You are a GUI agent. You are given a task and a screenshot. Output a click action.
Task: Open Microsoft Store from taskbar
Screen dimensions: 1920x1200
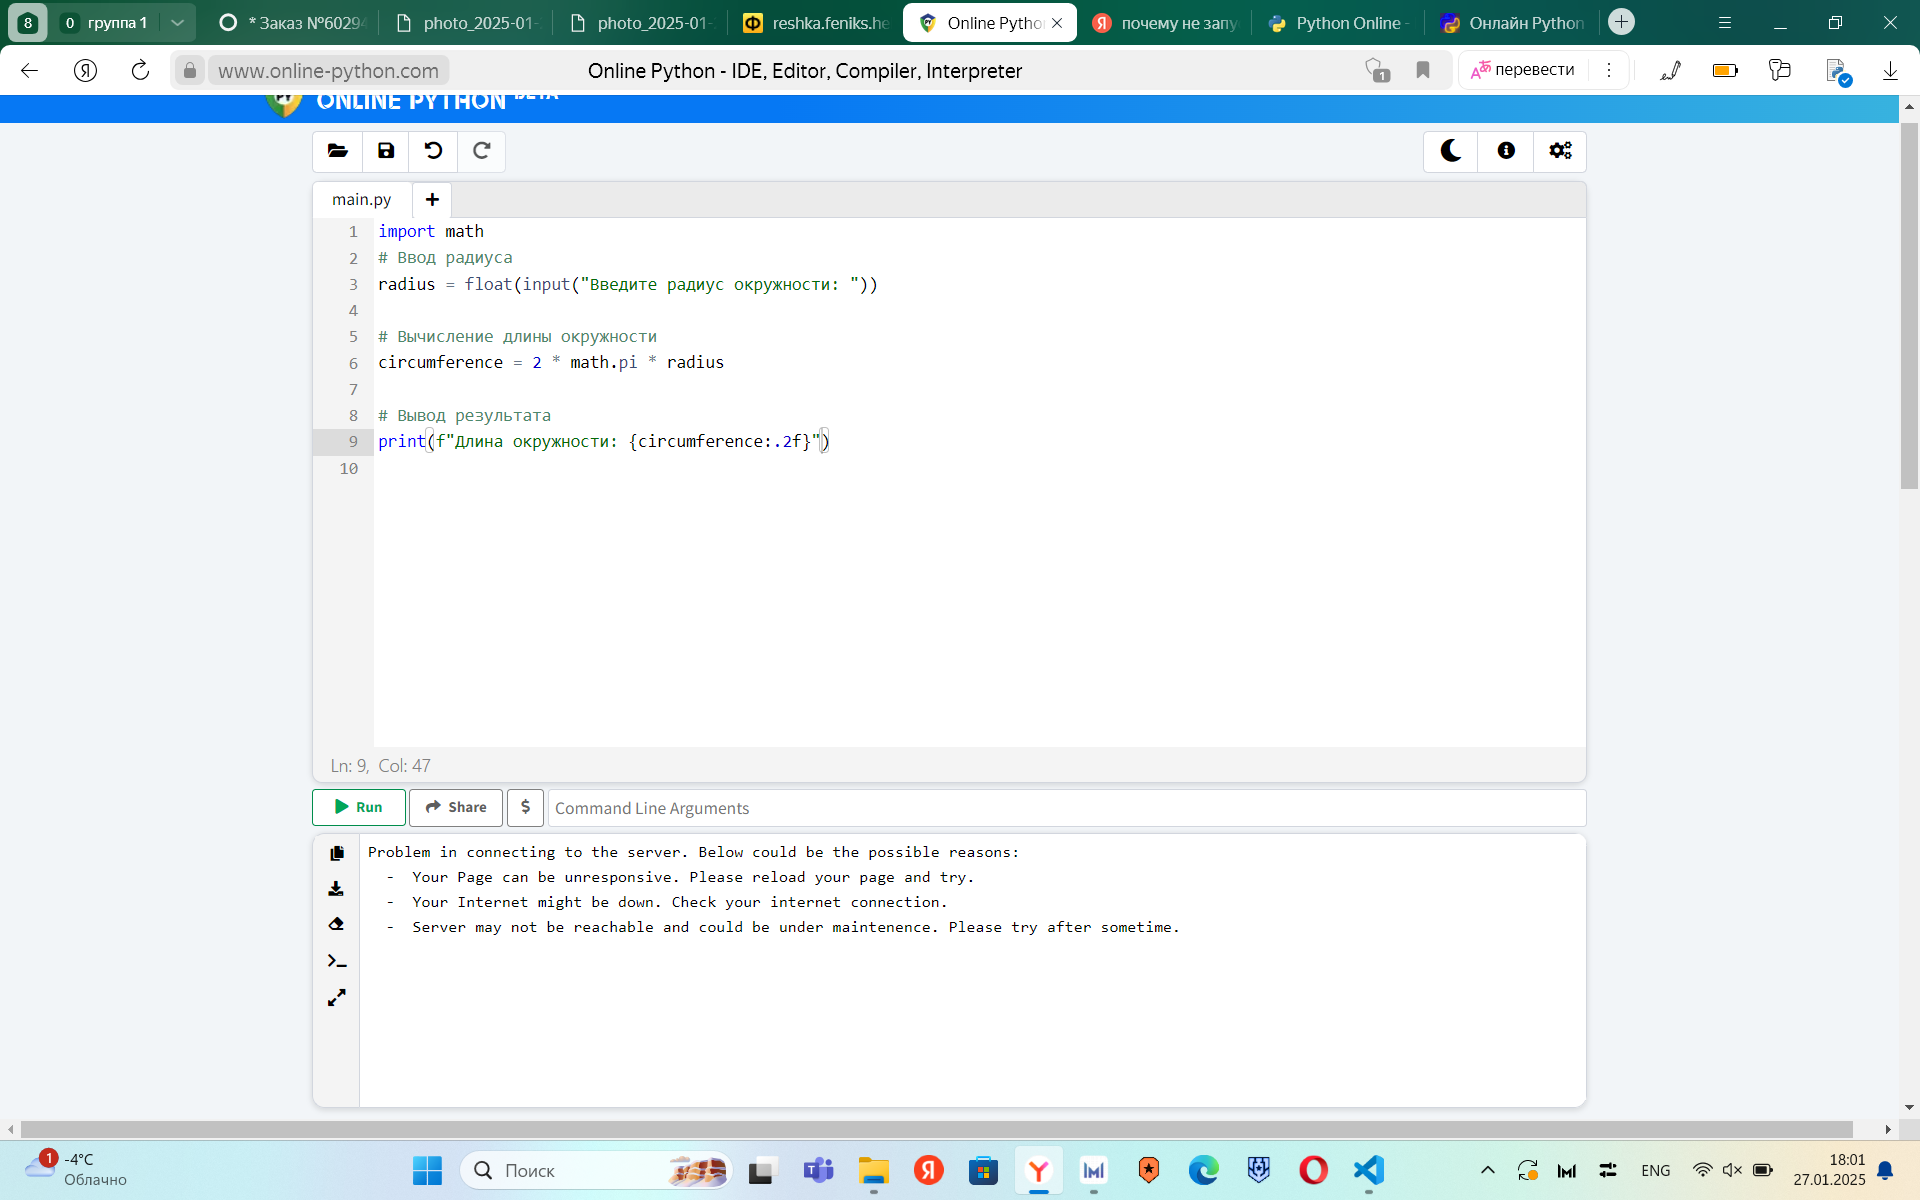coord(983,1170)
